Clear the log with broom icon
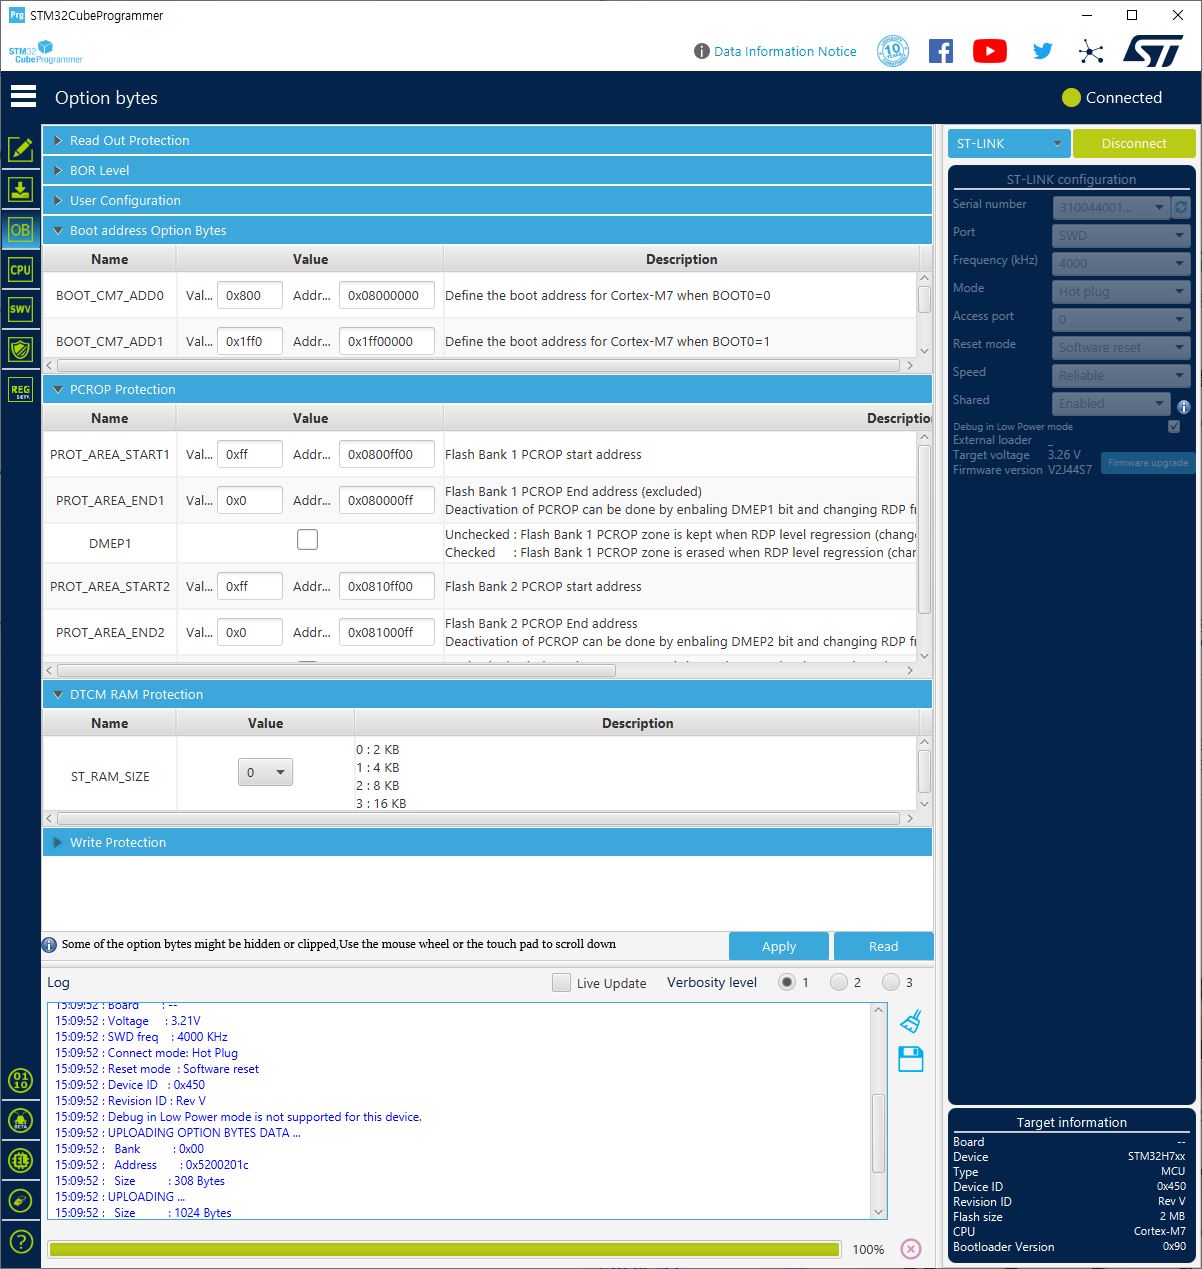 click(910, 1020)
